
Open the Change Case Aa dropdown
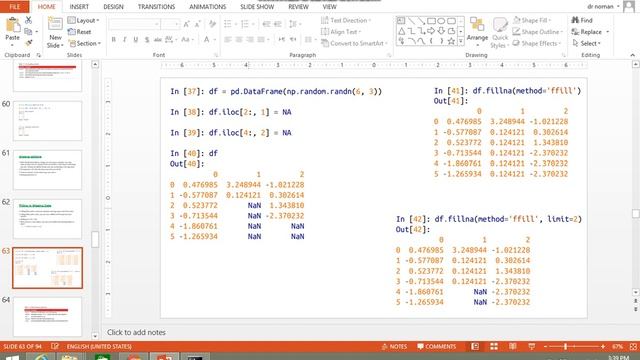187,40
